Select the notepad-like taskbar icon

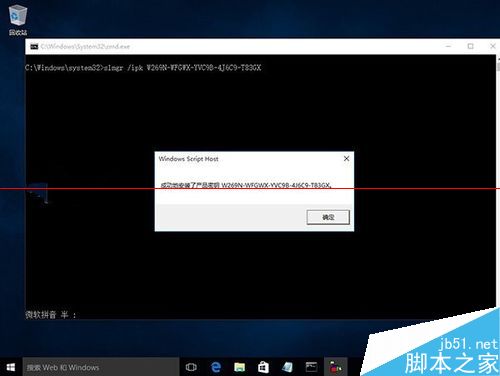[x=287, y=367]
